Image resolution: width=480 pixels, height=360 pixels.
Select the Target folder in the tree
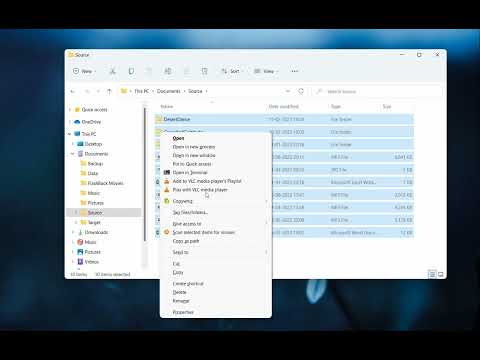94,222
